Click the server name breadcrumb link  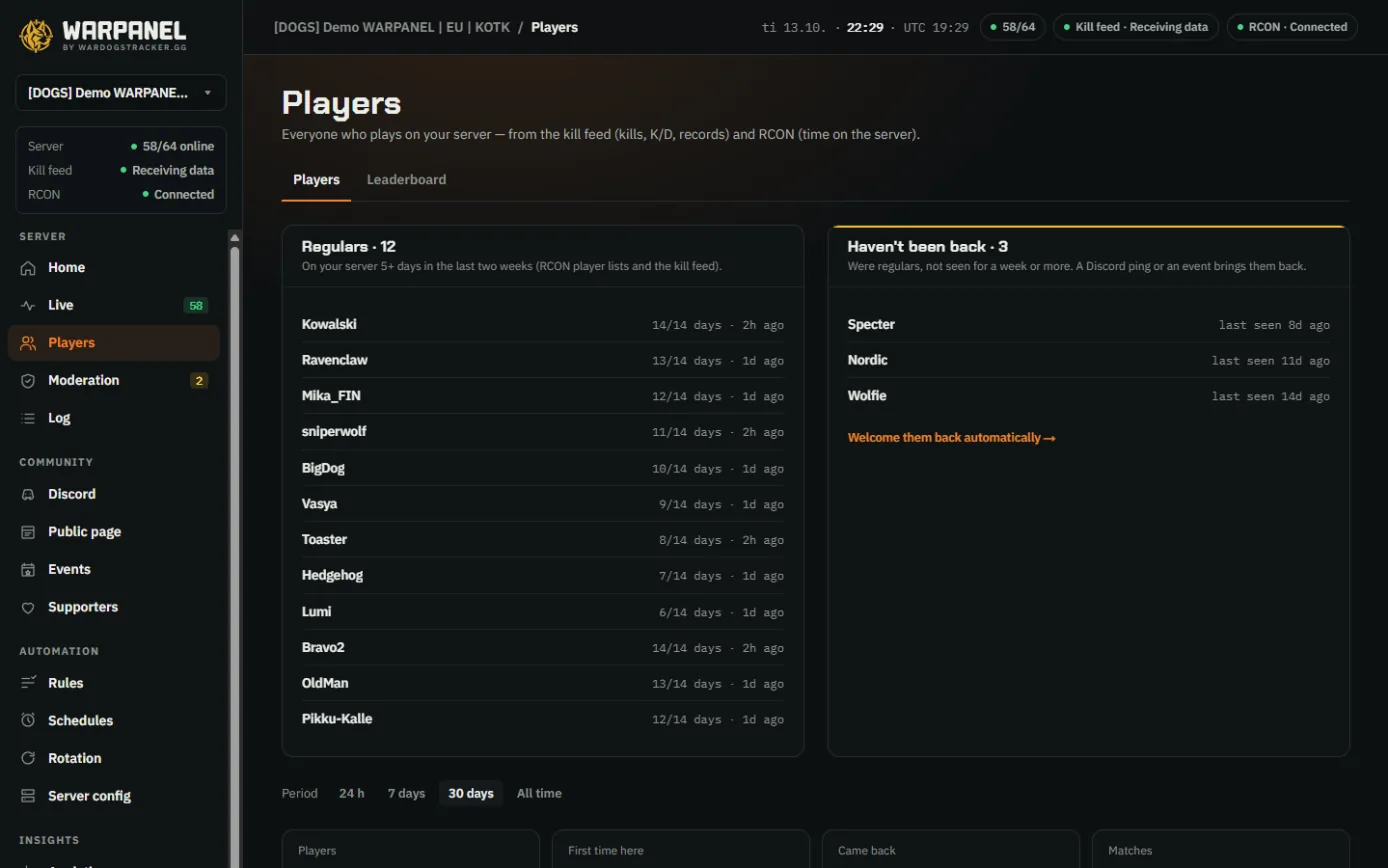391,27
